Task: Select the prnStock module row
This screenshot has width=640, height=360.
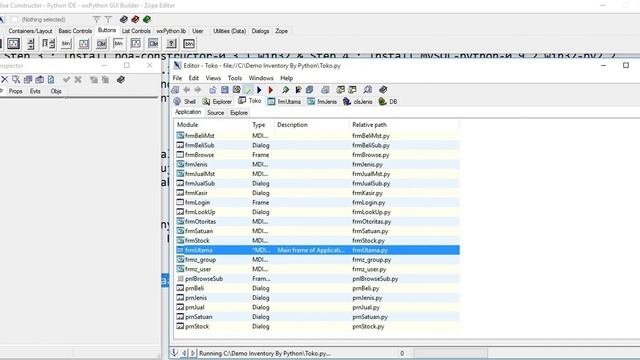Action: coord(318,327)
